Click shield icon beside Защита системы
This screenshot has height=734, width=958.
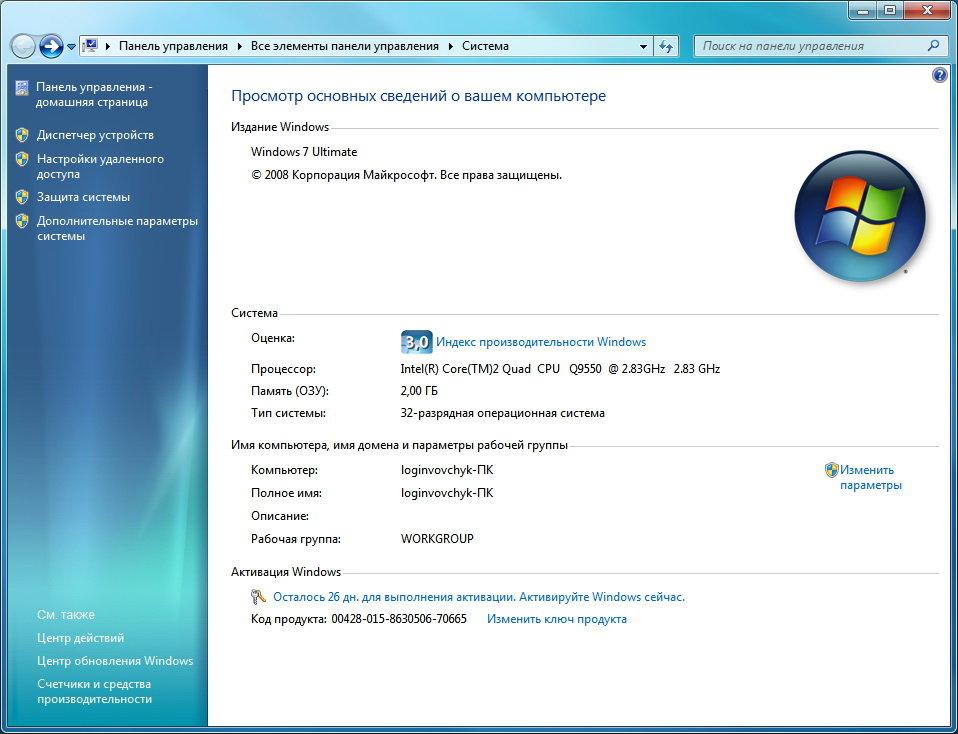[22, 197]
